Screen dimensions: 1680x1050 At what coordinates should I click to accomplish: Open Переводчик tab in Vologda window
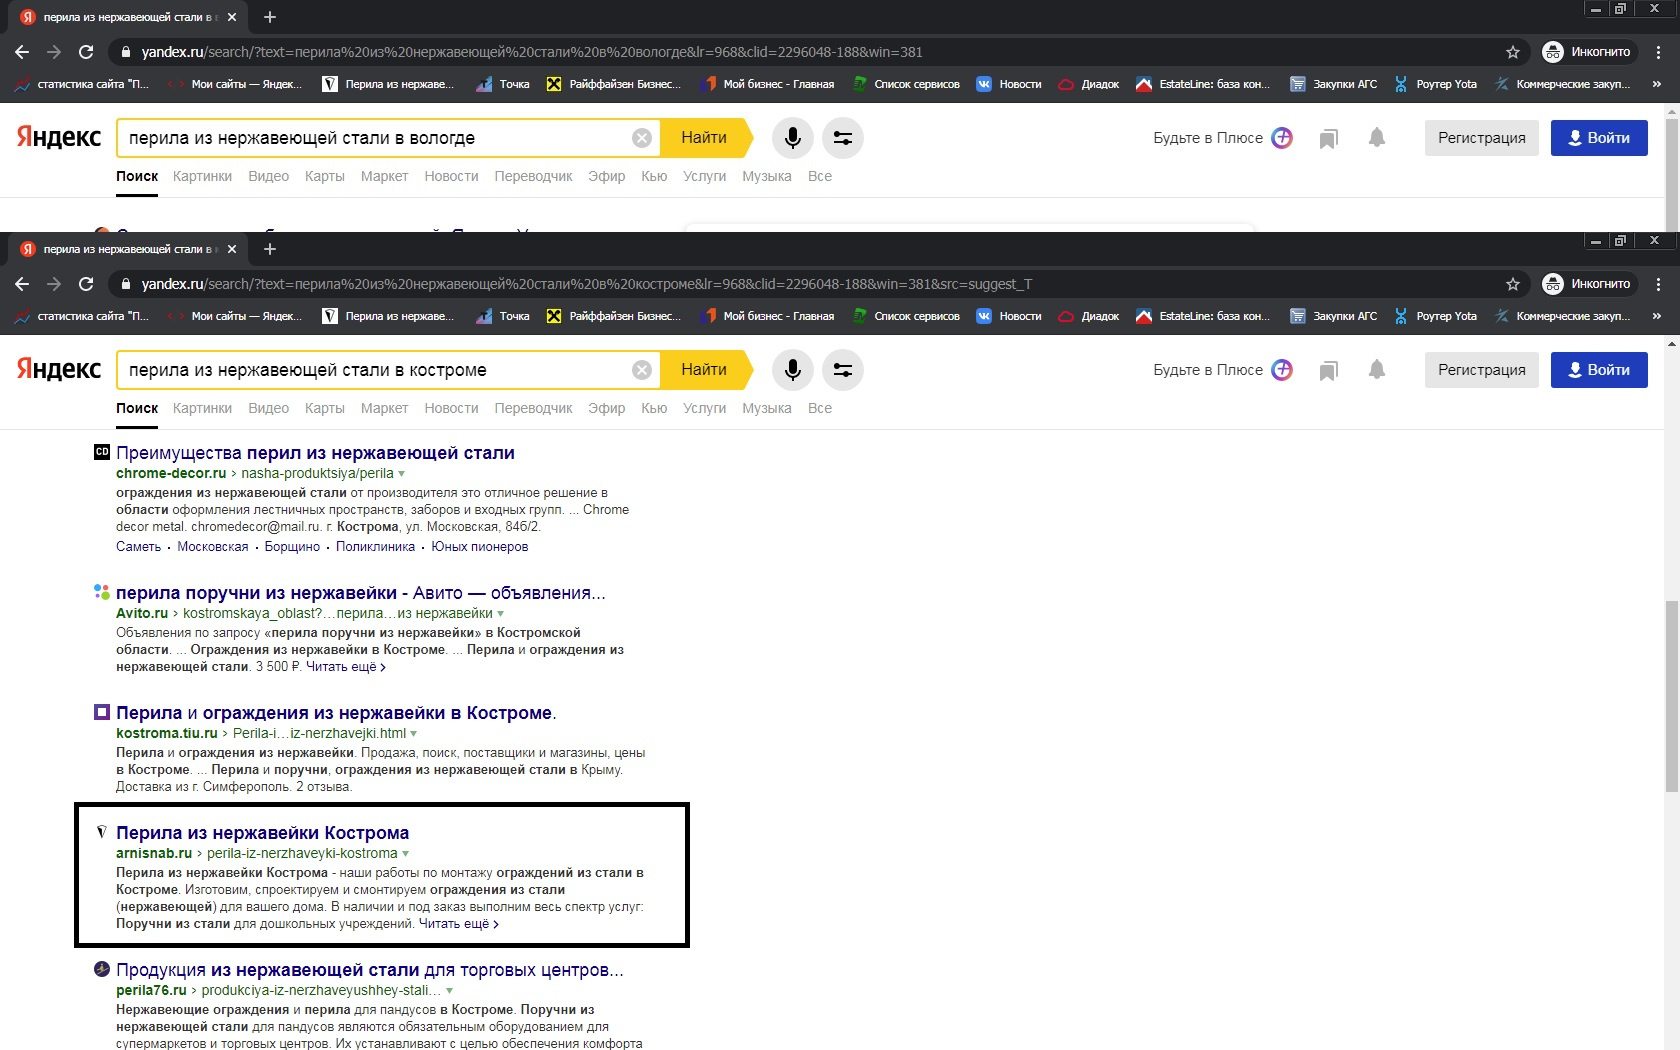[x=533, y=176]
